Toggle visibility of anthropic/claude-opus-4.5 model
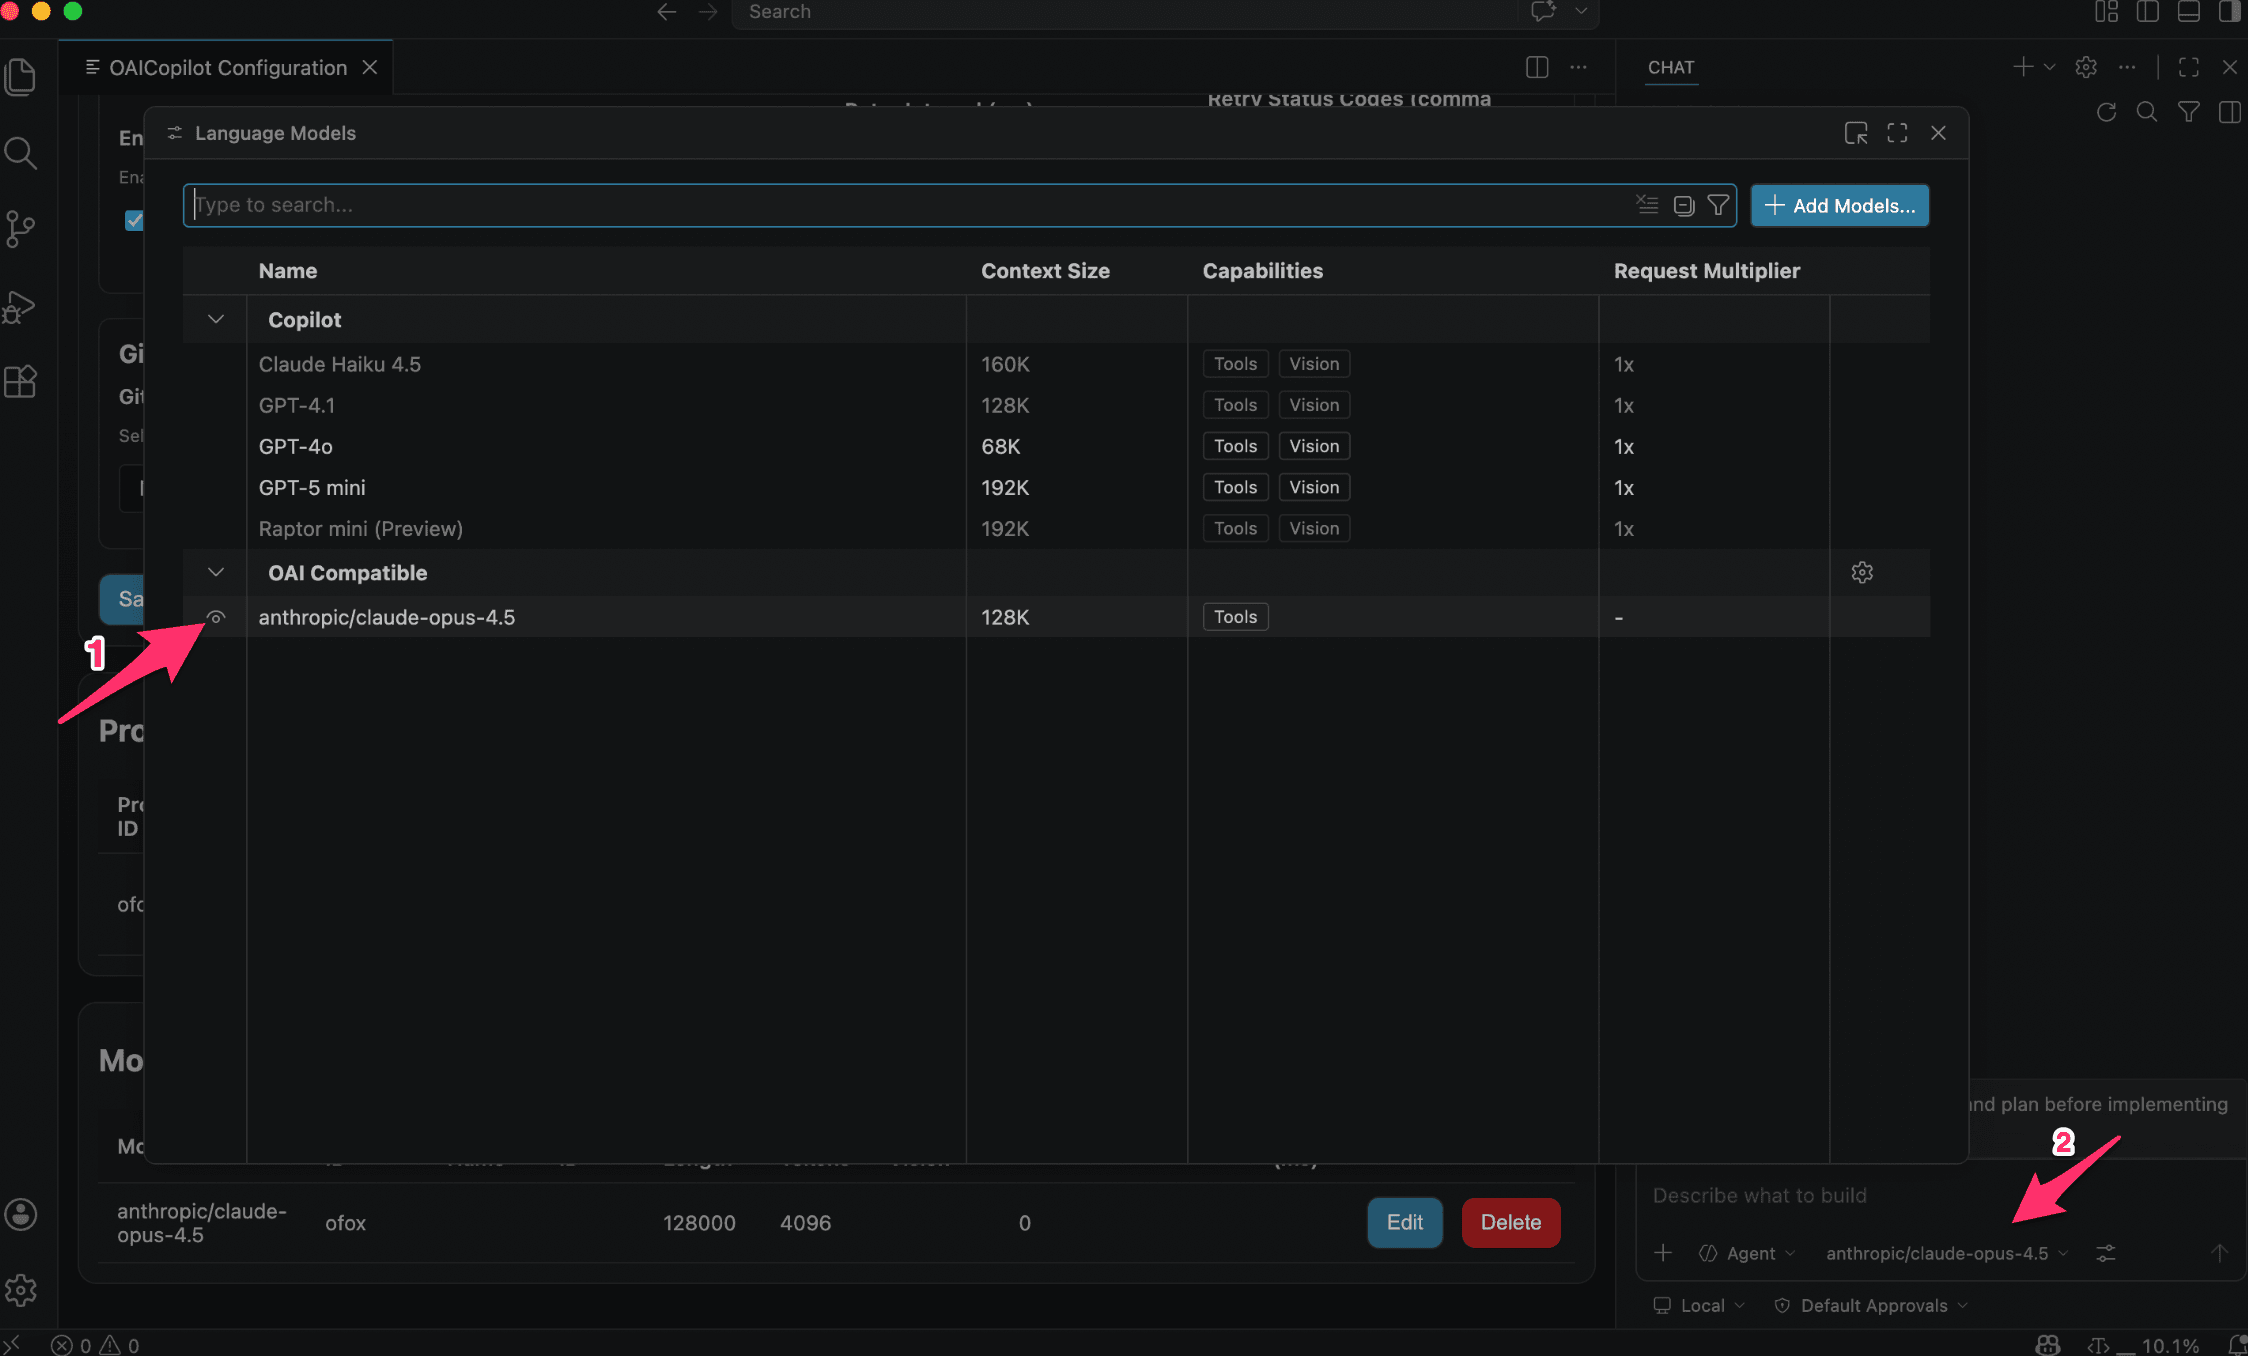Viewport: 2248px width, 1356px height. (216, 617)
